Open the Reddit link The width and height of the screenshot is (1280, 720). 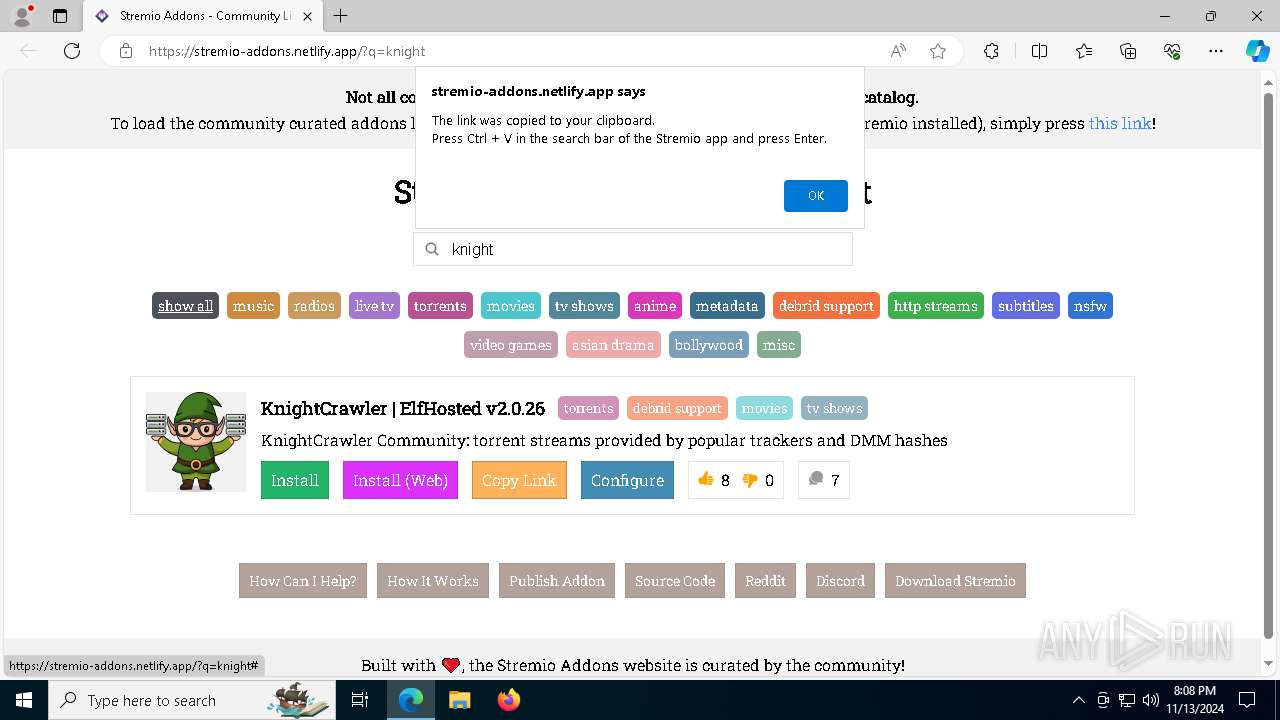pos(766,581)
